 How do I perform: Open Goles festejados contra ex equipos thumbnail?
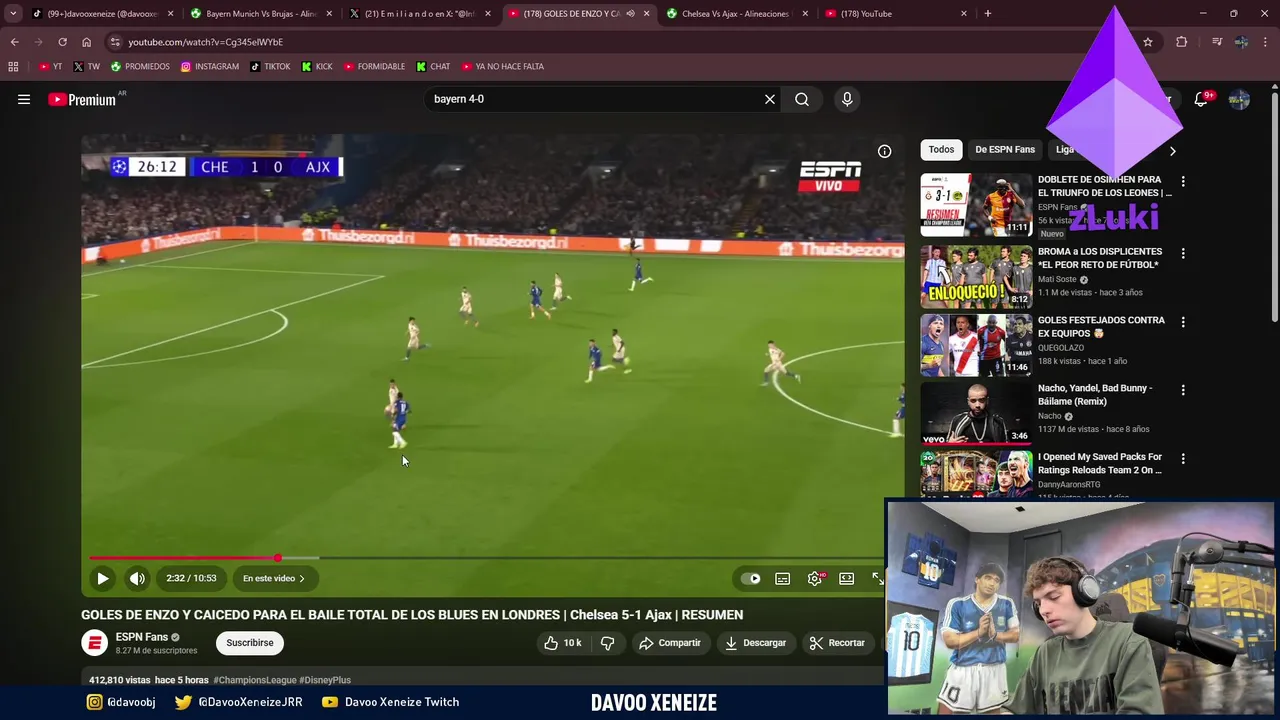pos(976,345)
